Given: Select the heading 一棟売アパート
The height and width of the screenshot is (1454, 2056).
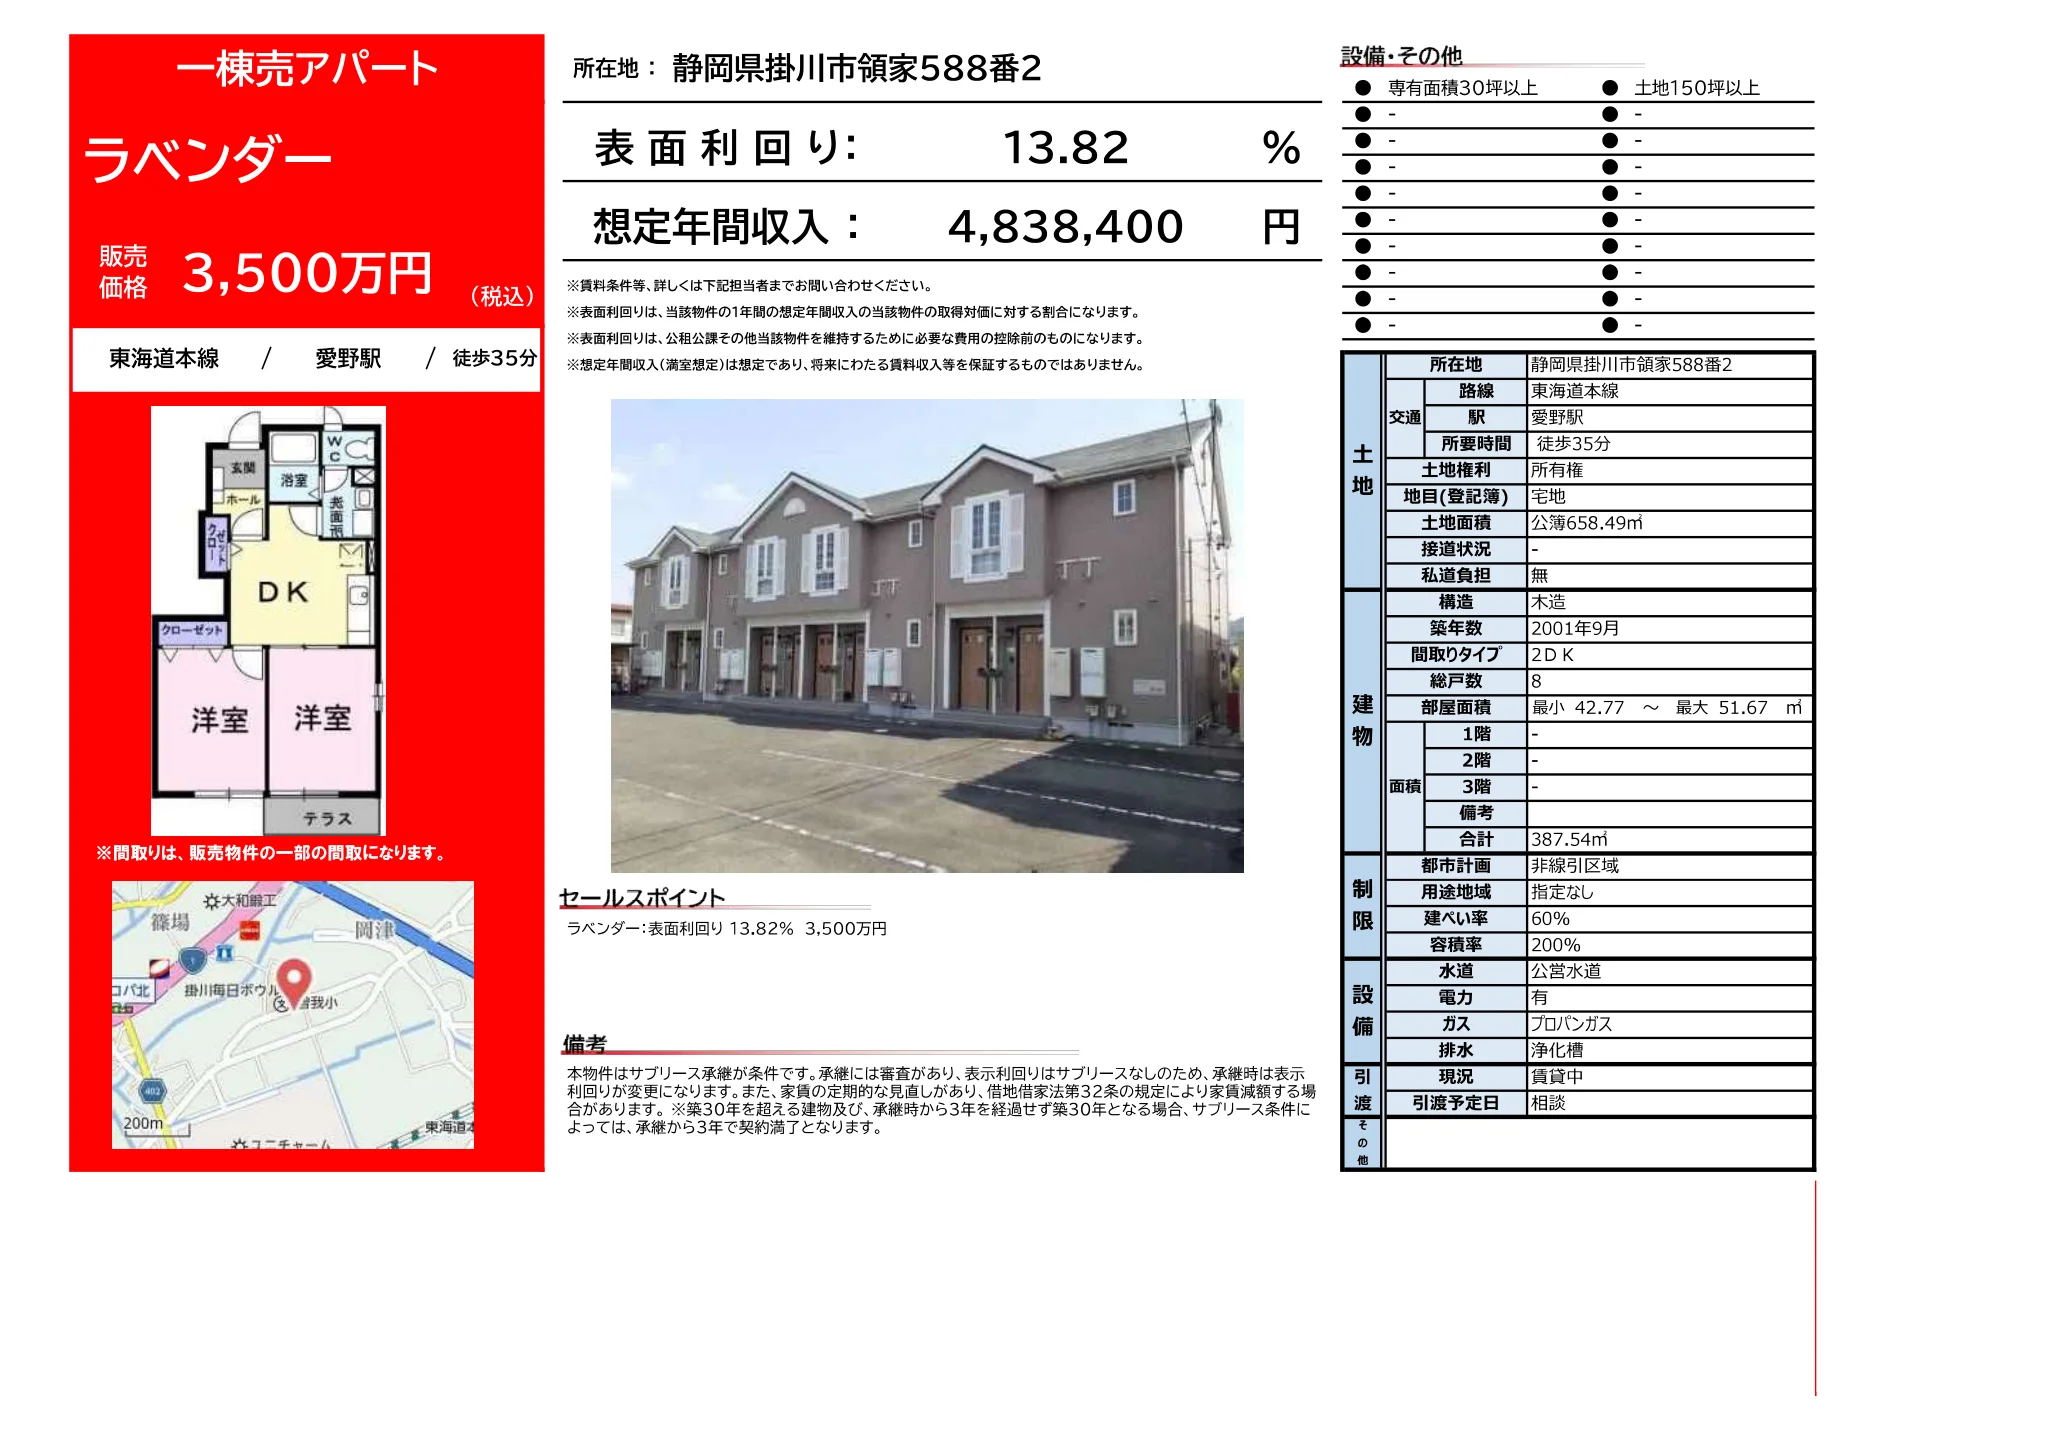Looking at the screenshot, I should (307, 68).
